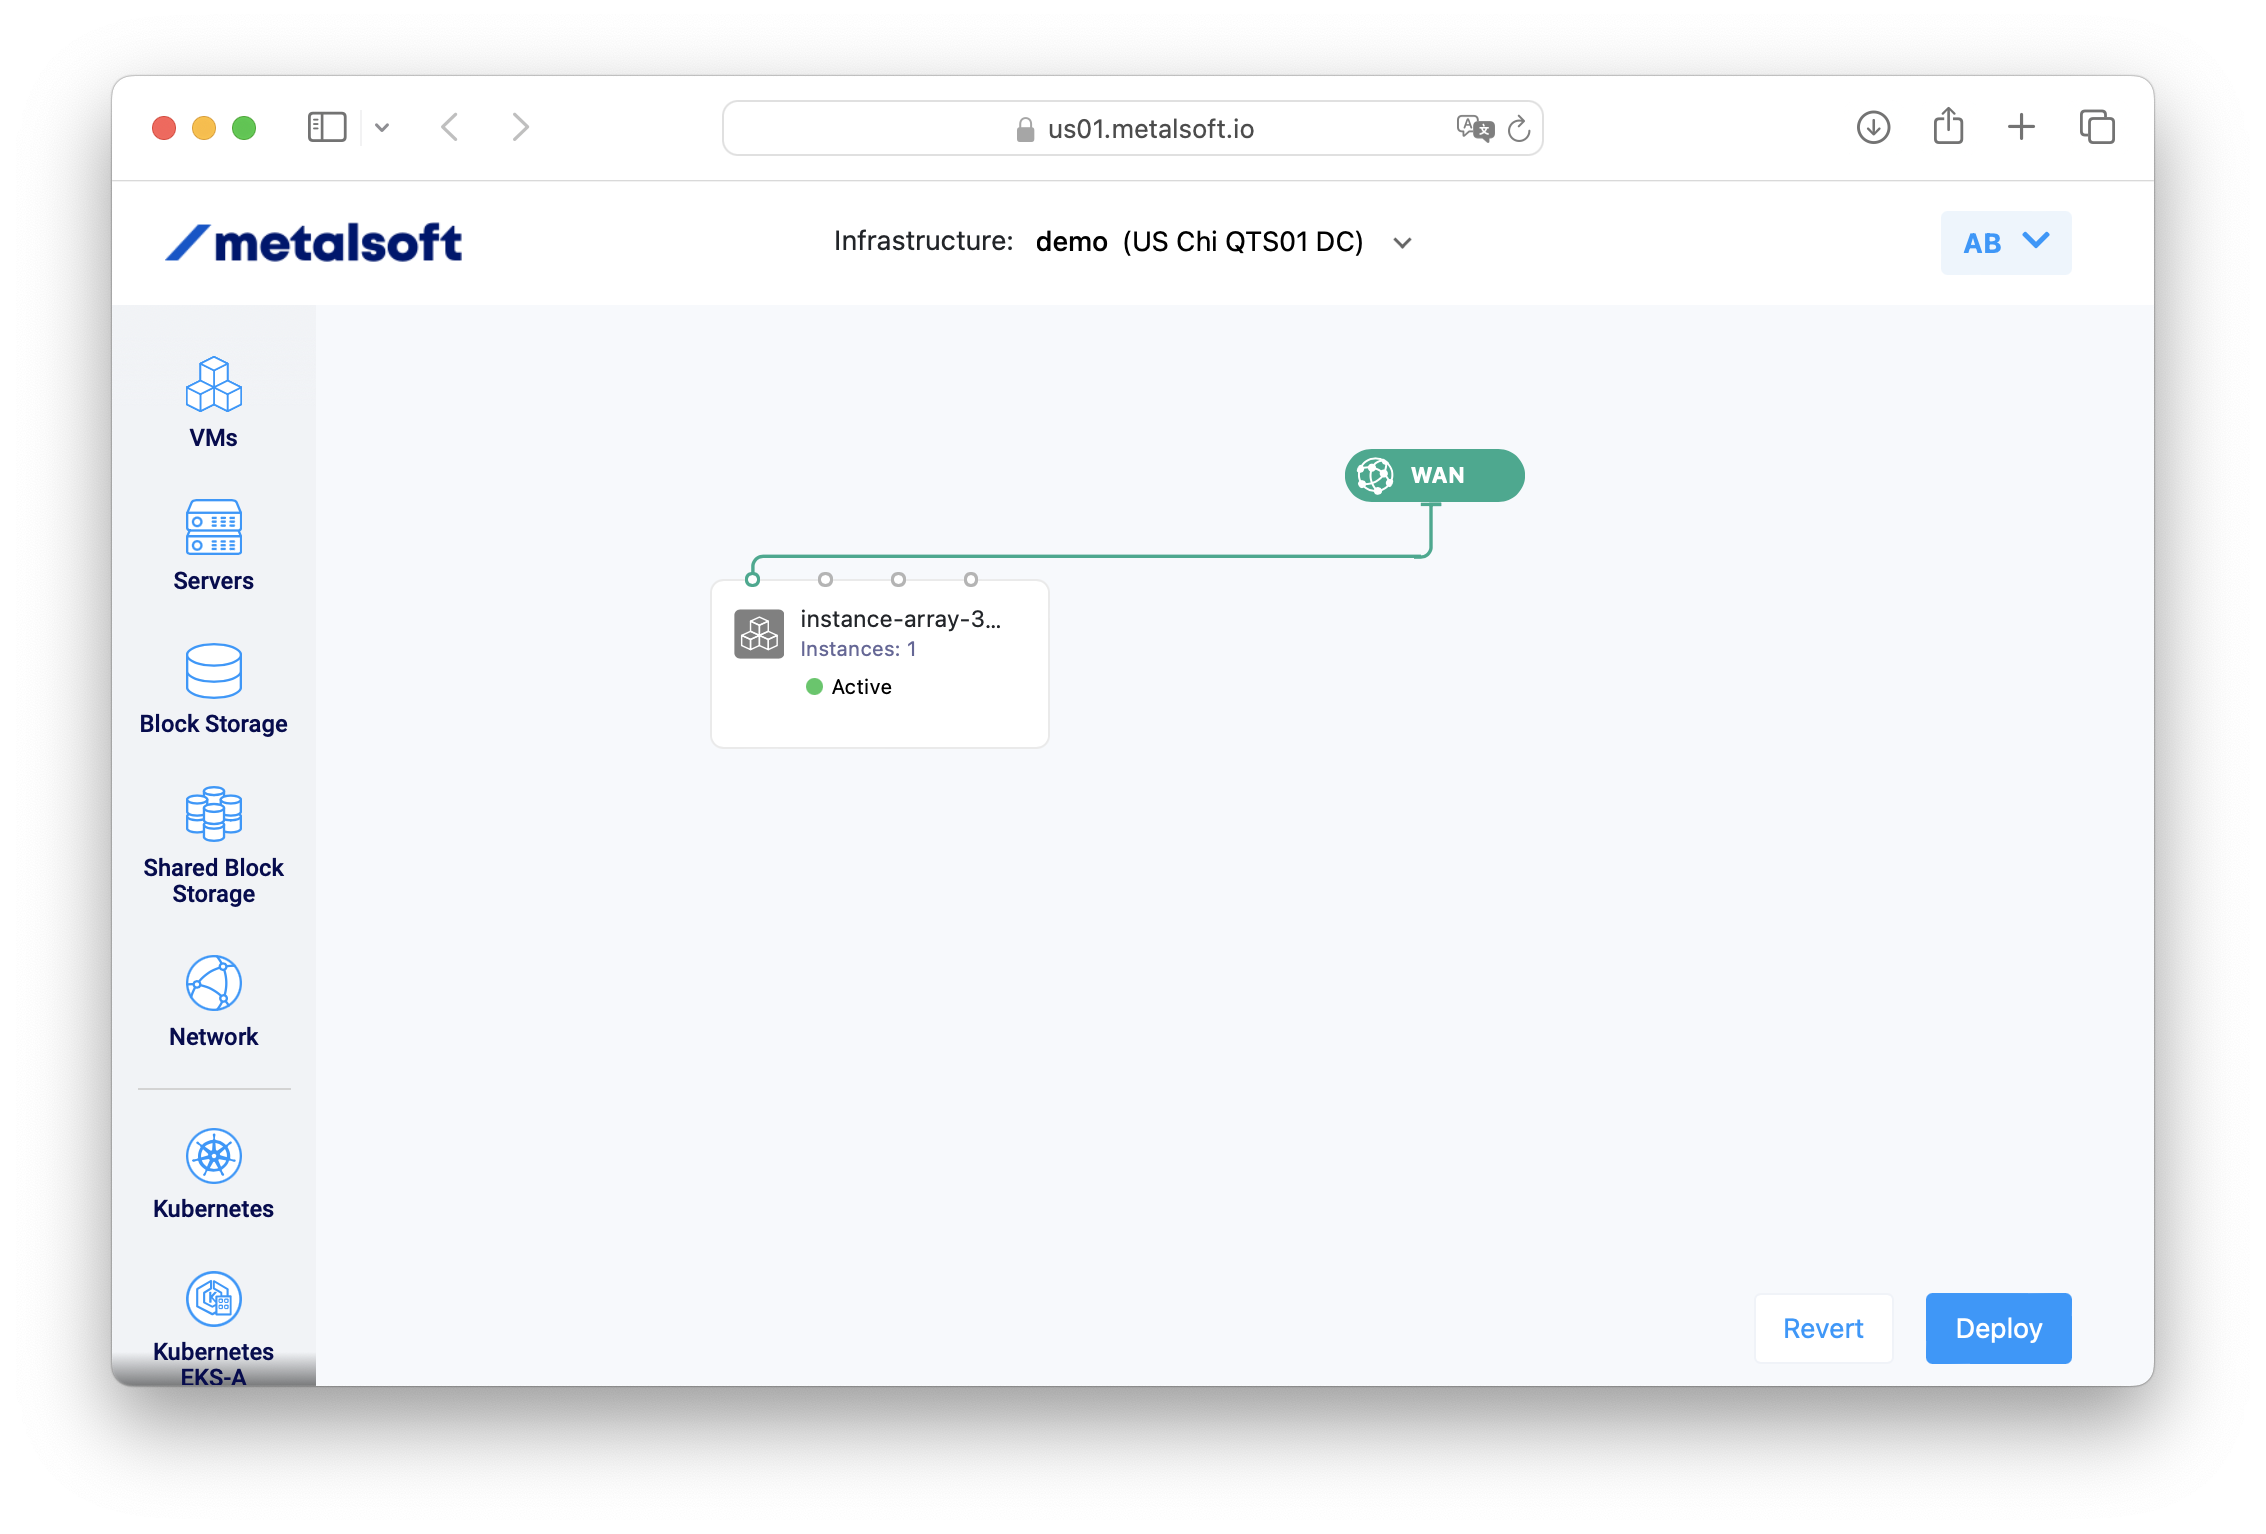Go back to the previous page
Screen dimensions: 2266x1534
(450, 127)
